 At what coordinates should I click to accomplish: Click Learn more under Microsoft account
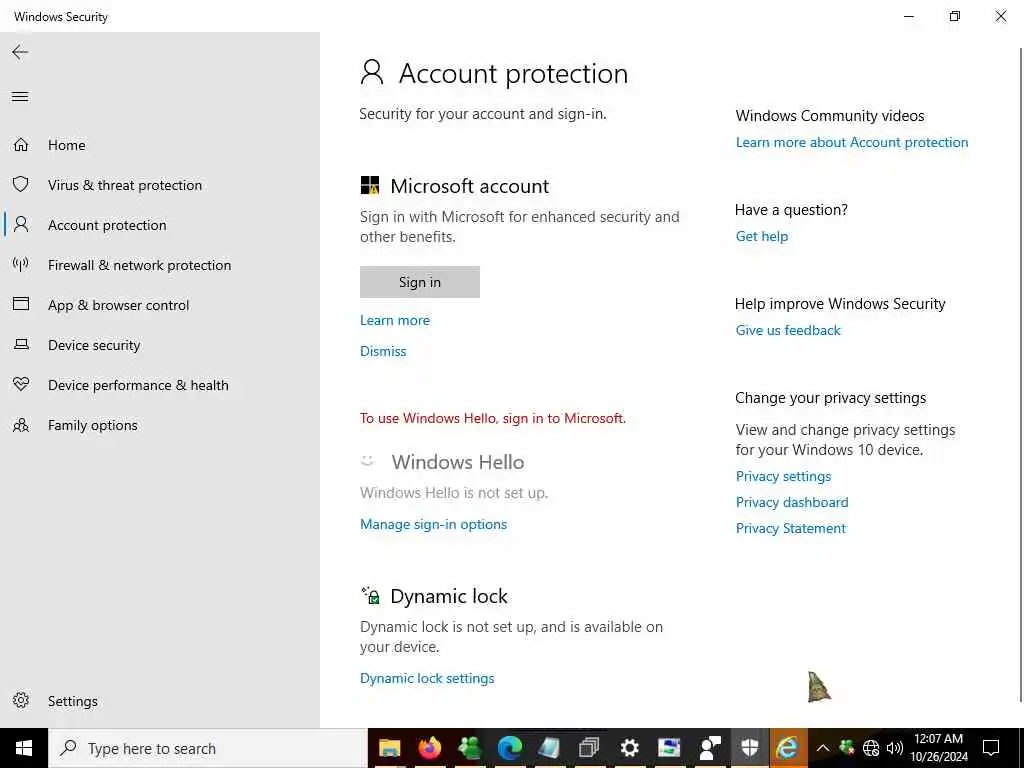coord(394,320)
